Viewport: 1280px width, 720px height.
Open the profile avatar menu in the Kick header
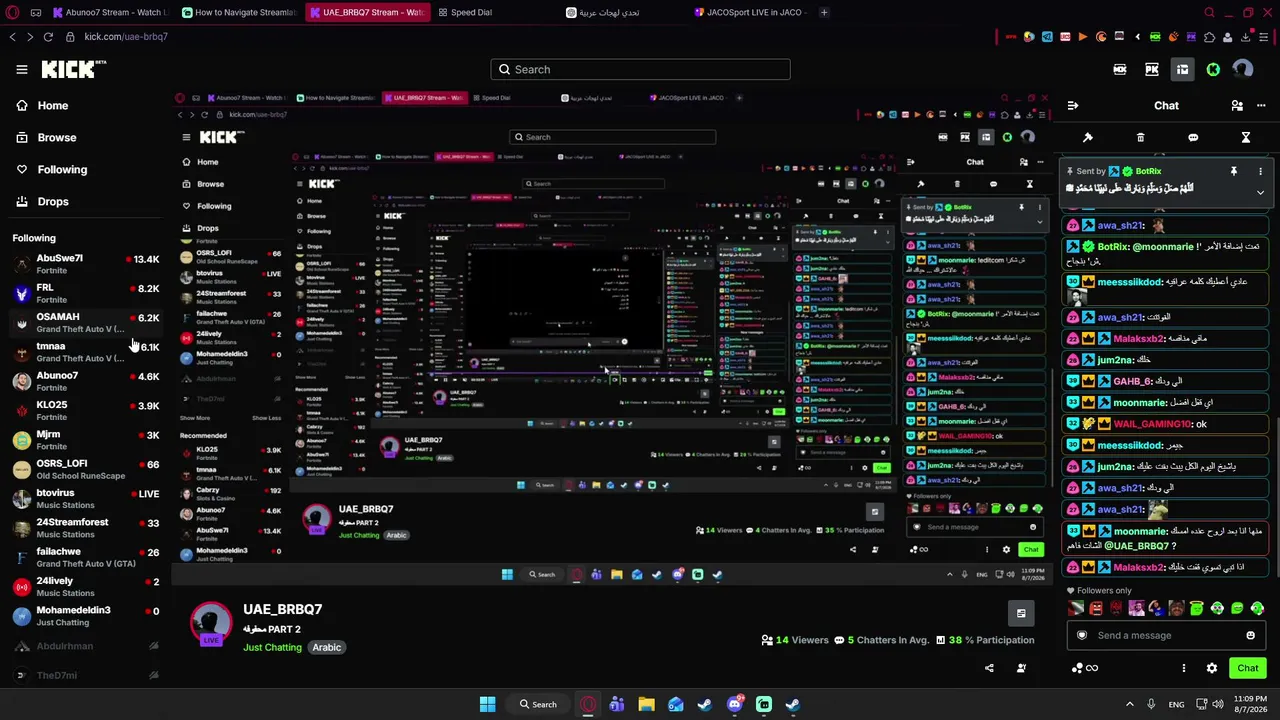click(1243, 69)
